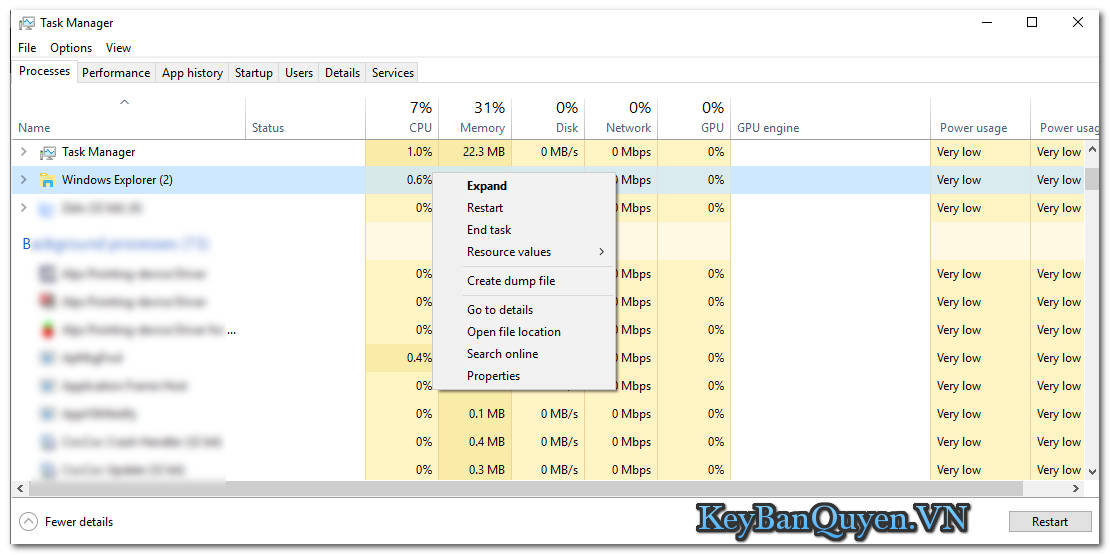Sort by the Disk column header
The width and height of the screenshot is (1110, 555).
click(548, 118)
